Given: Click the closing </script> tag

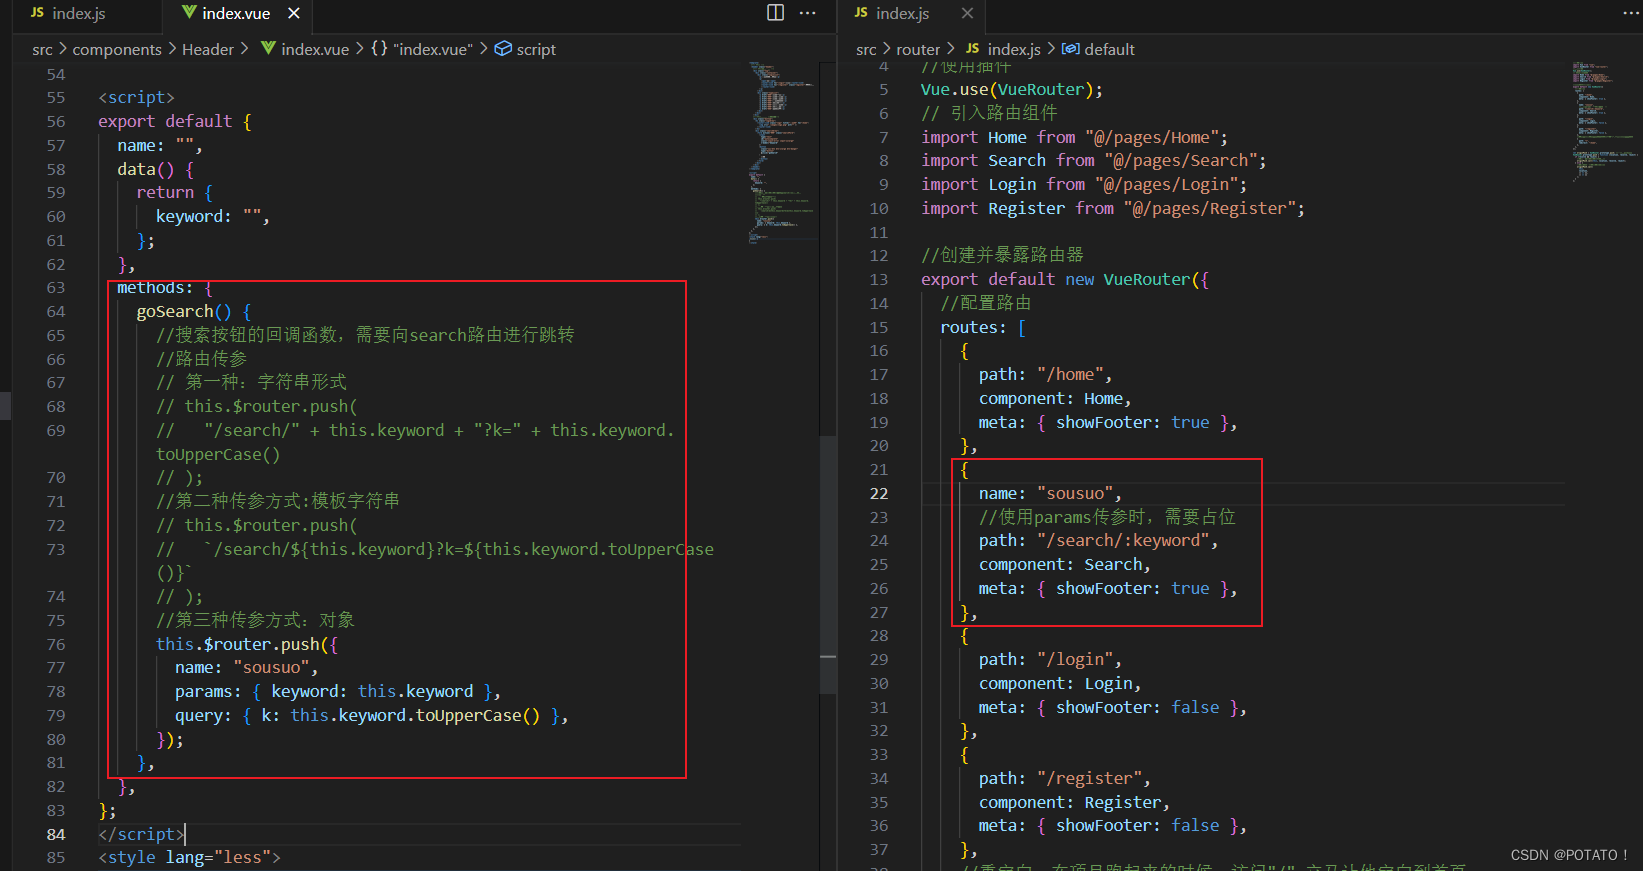Looking at the screenshot, I should 141,834.
